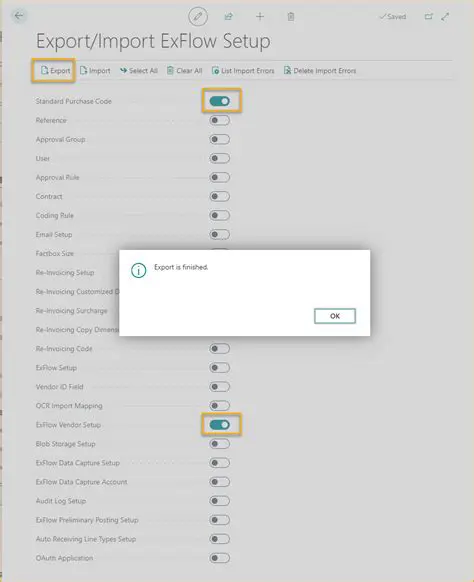Click the trash delete icon
This screenshot has width=474, height=582.
pos(291,16)
